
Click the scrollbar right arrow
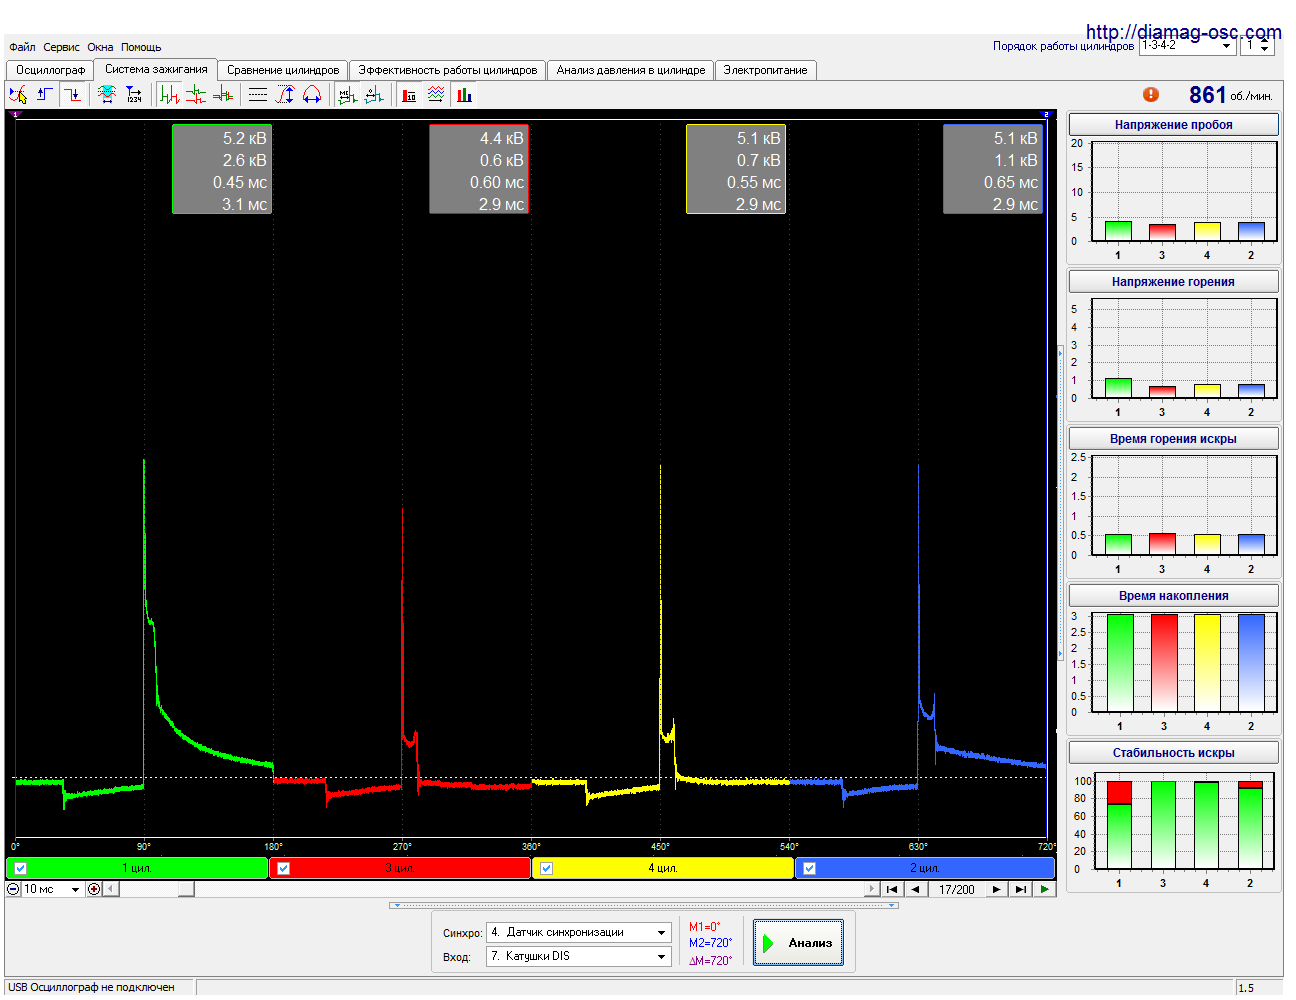[871, 889]
